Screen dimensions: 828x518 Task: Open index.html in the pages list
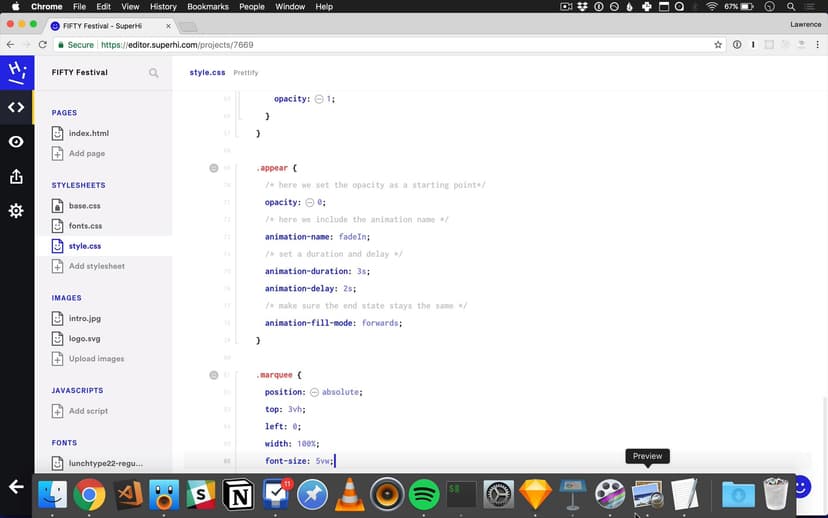(x=88, y=133)
